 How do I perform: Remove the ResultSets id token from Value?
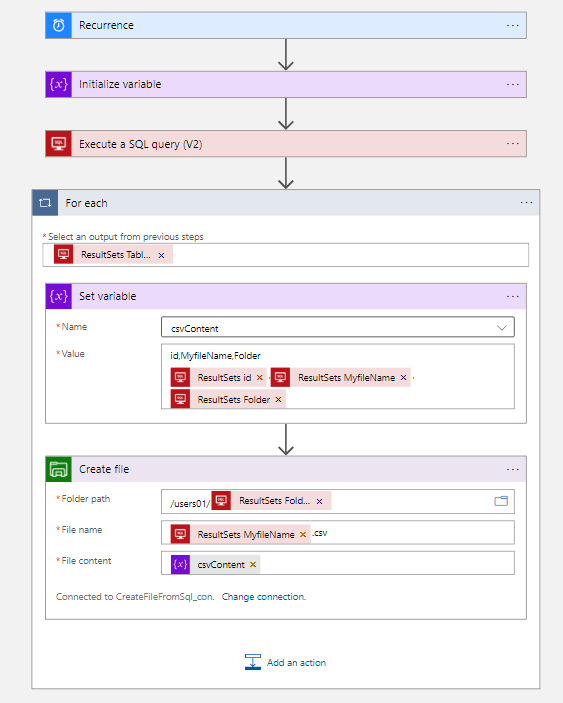260,378
